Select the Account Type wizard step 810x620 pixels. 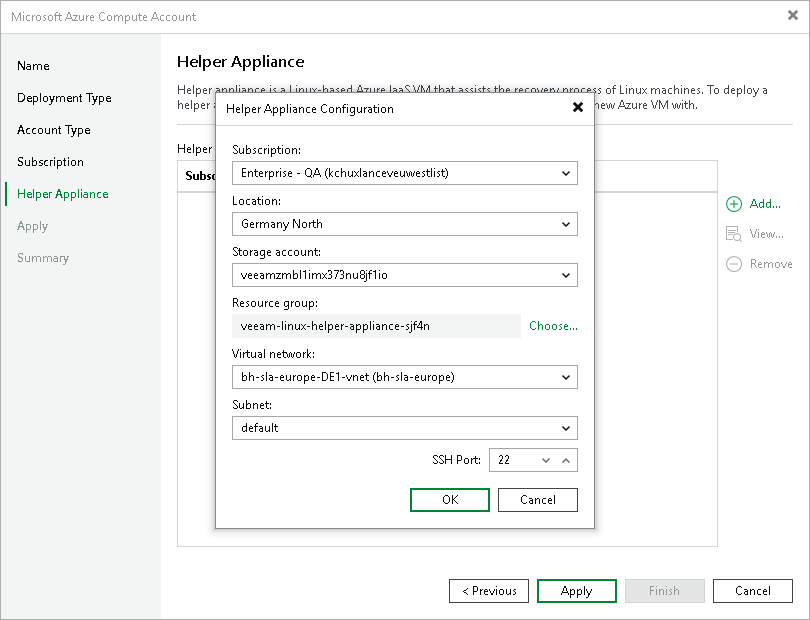pos(54,130)
